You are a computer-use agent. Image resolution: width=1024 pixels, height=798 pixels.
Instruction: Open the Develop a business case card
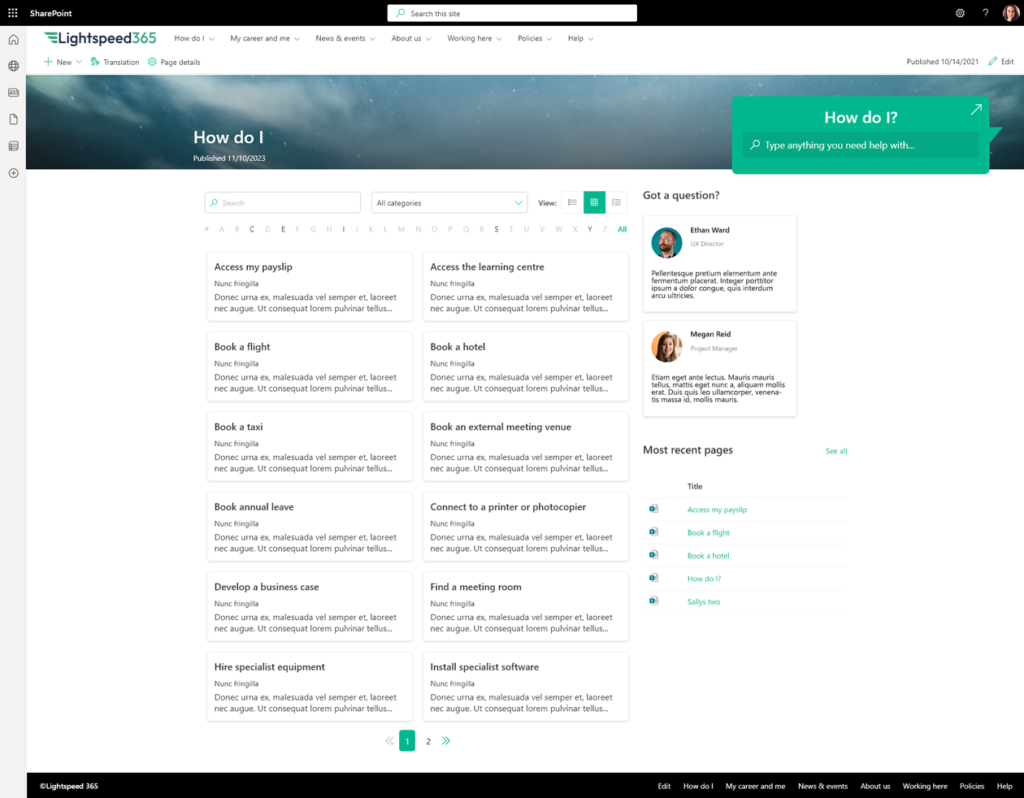tap(310, 607)
